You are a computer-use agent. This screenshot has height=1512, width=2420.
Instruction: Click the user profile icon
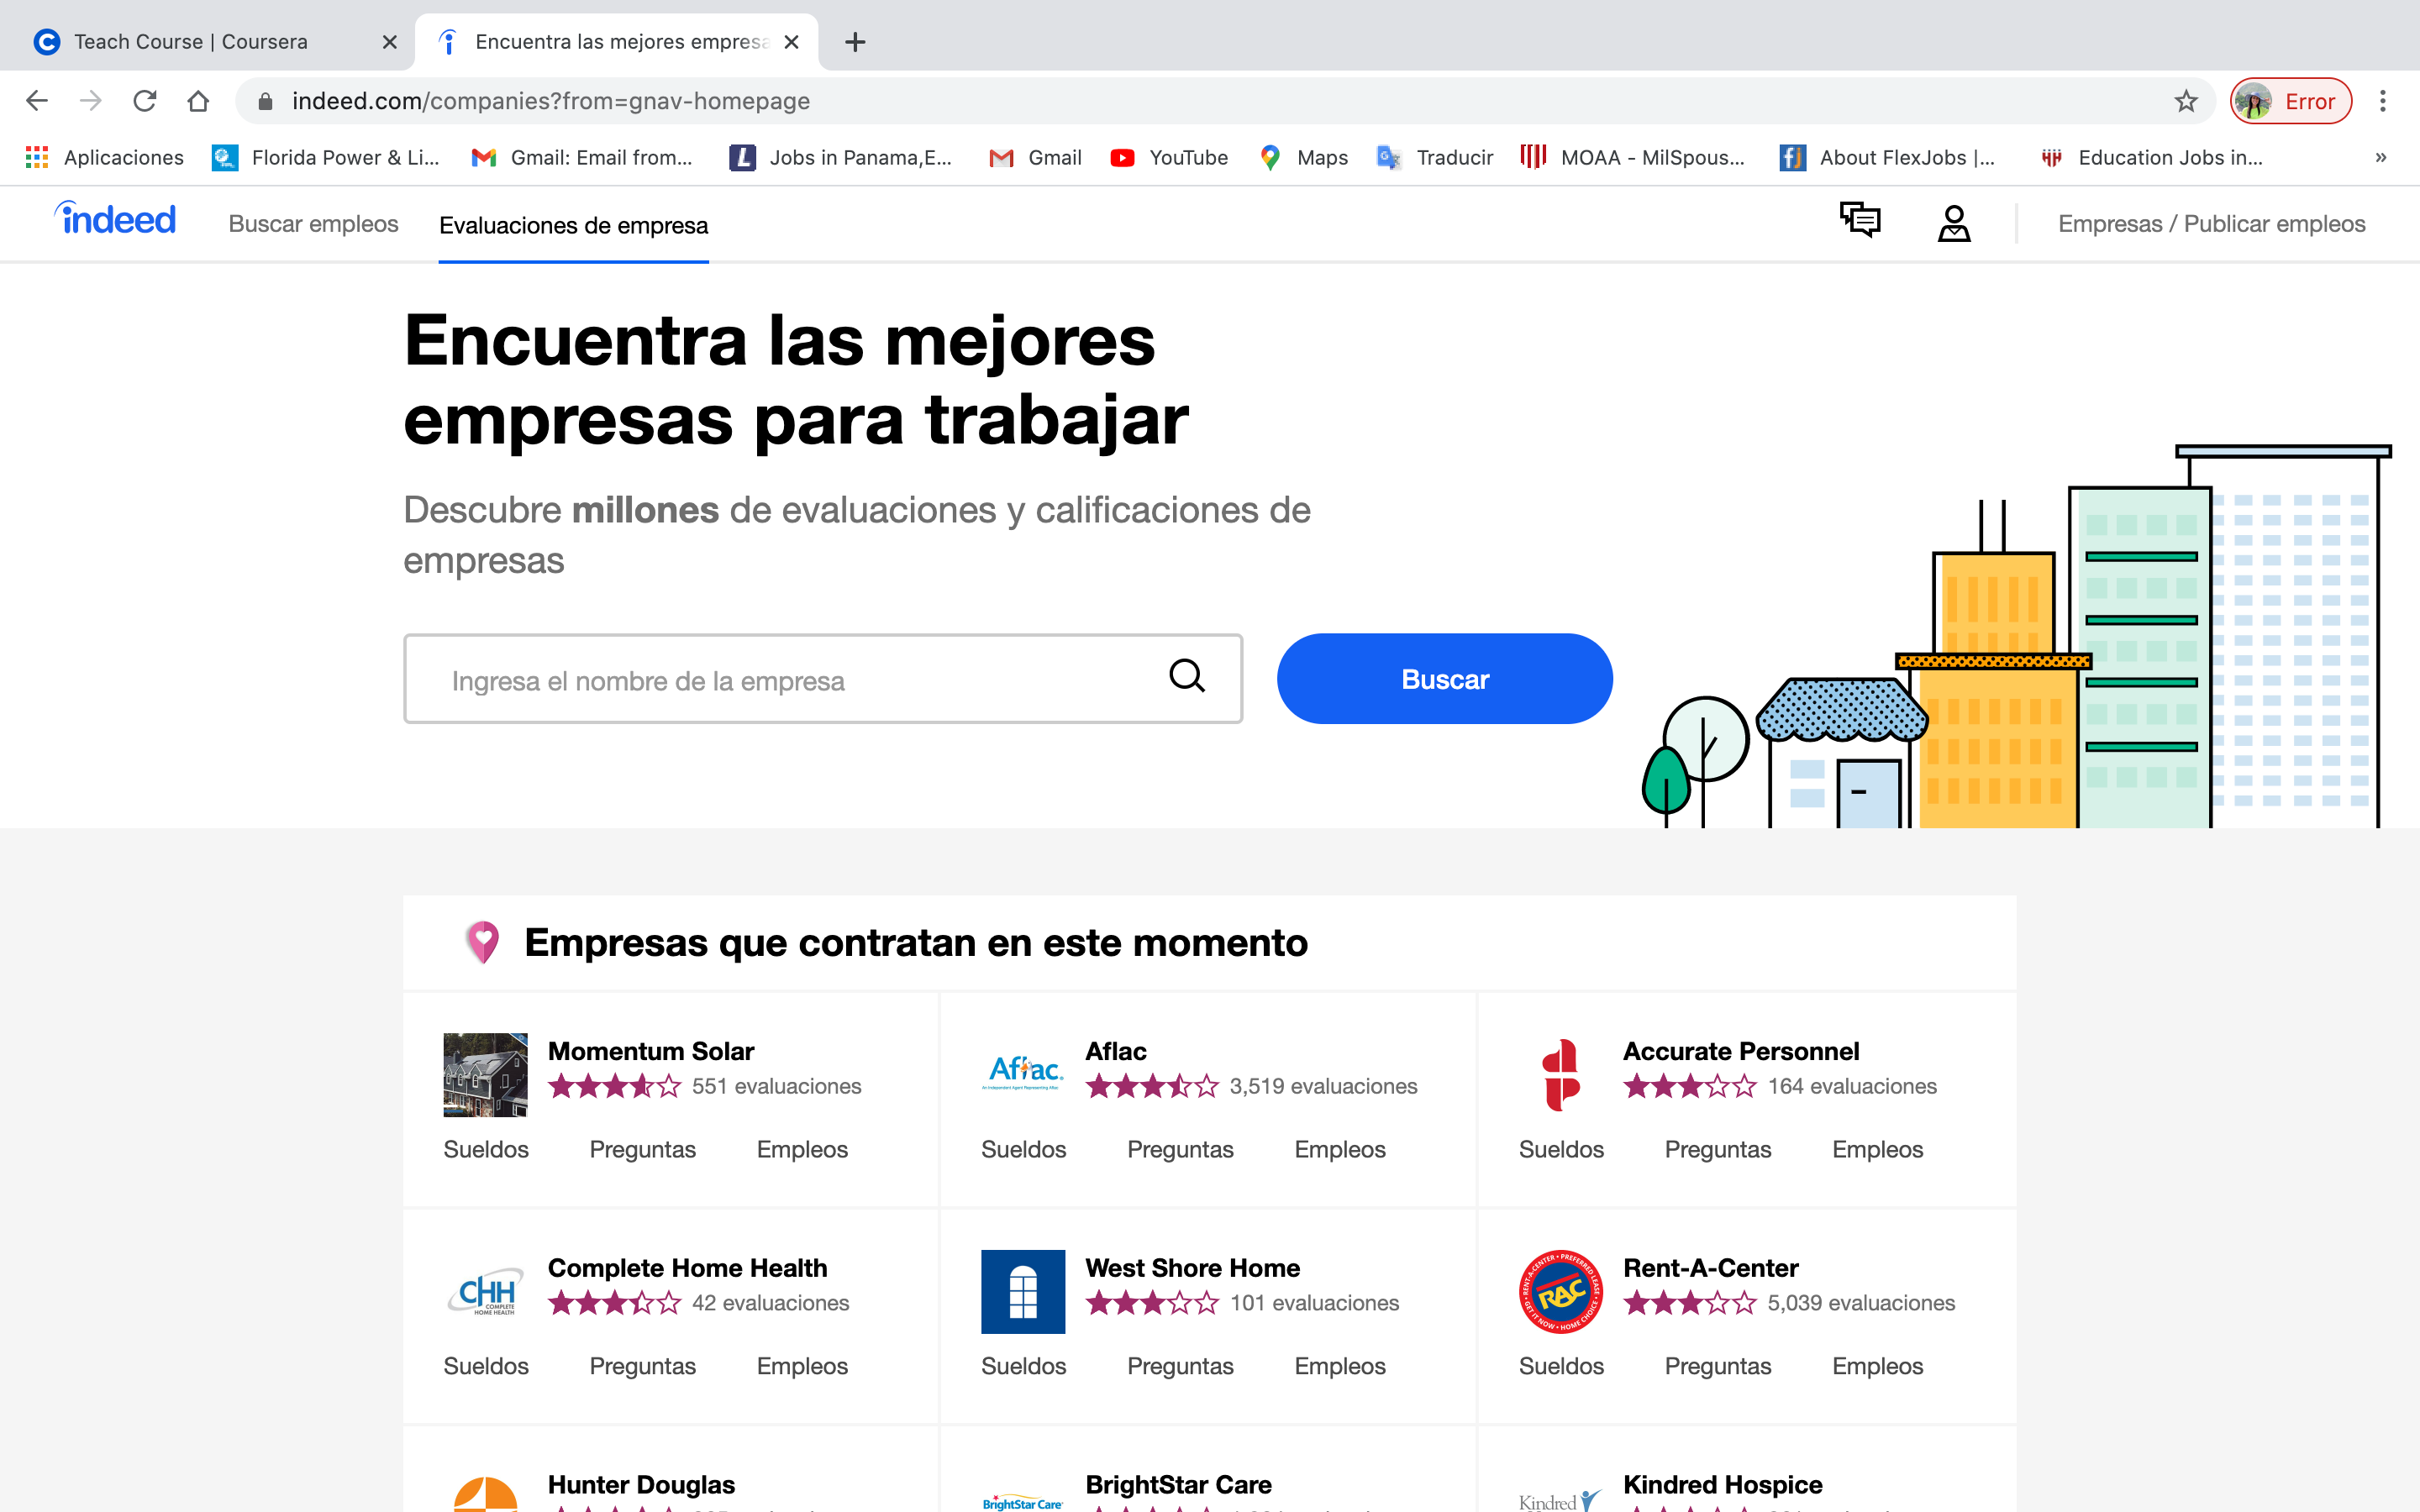[1953, 223]
